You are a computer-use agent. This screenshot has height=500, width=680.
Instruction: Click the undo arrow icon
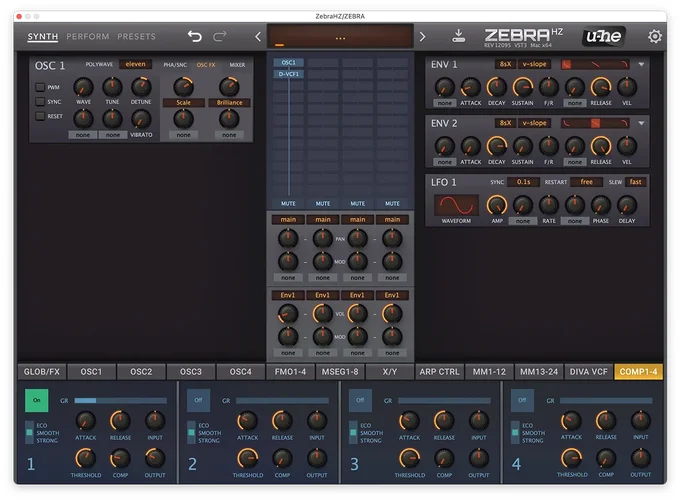coord(195,37)
